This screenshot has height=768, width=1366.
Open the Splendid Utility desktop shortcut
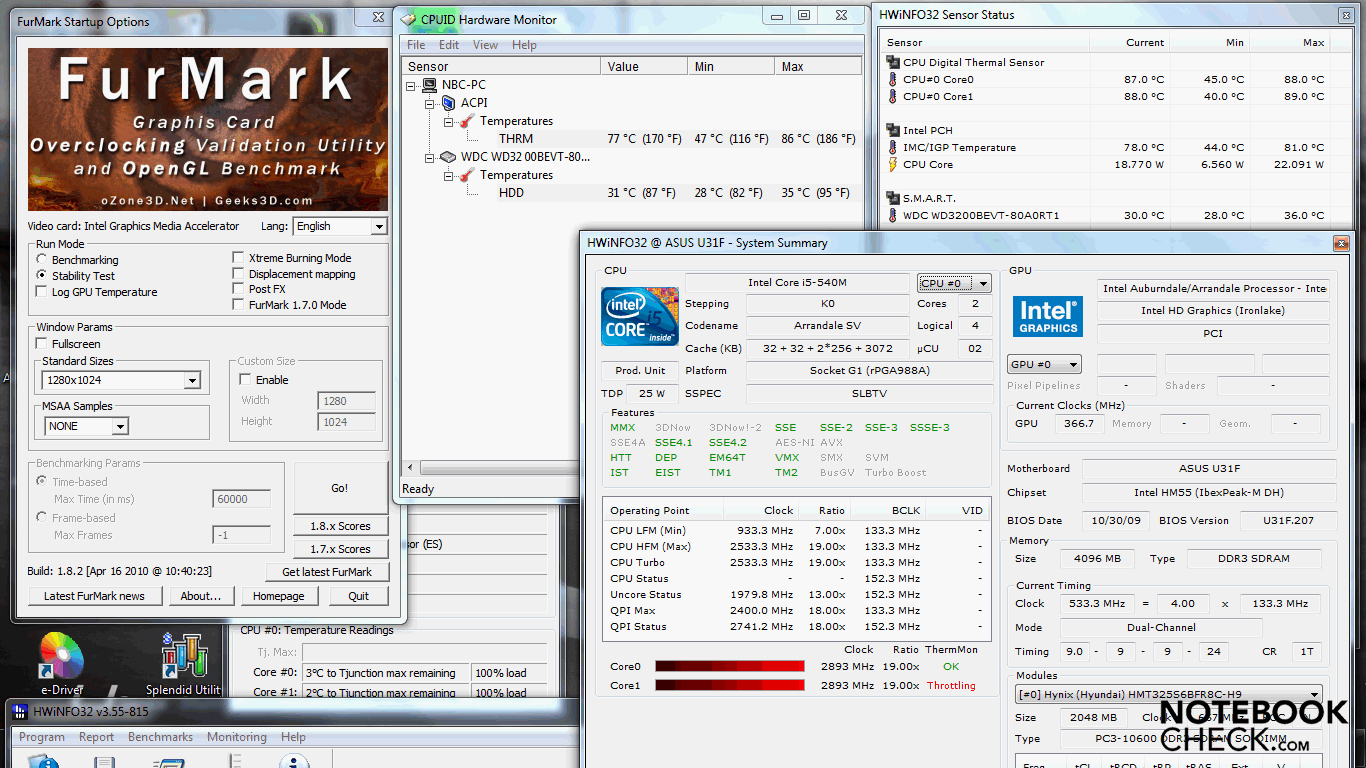[x=183, y=662]
